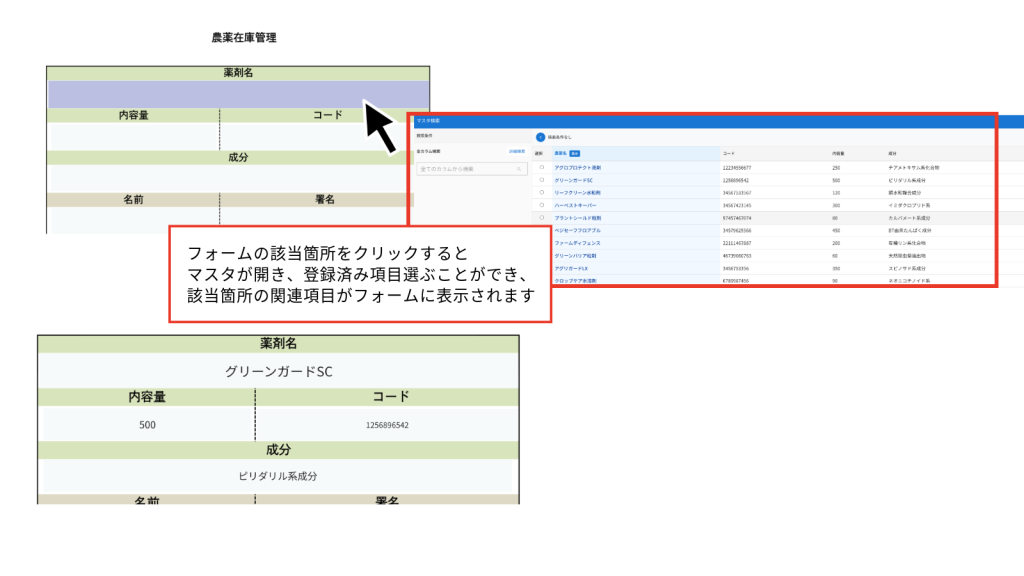Select the radio button for グリーンガードSC

pos(541,180)
